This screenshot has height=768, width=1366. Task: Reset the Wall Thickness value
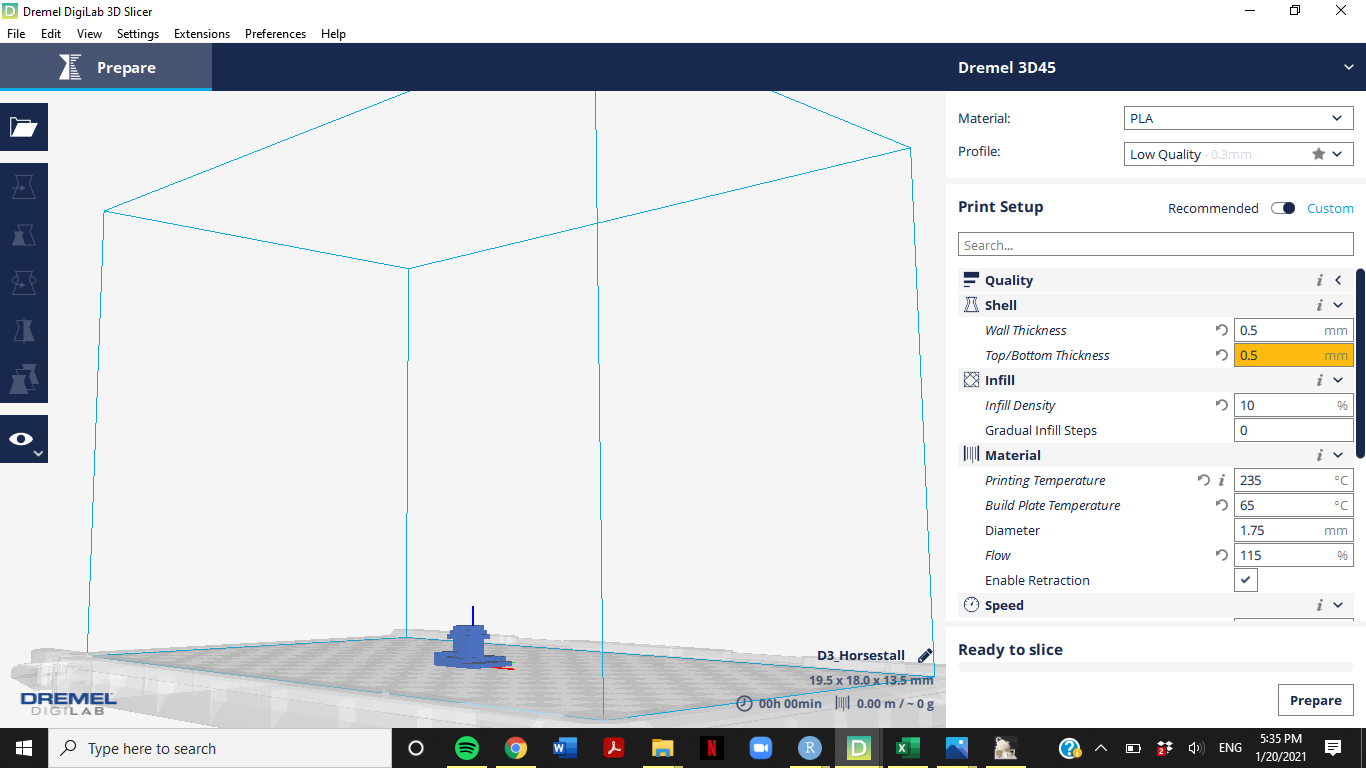[x=1221, y=330]
